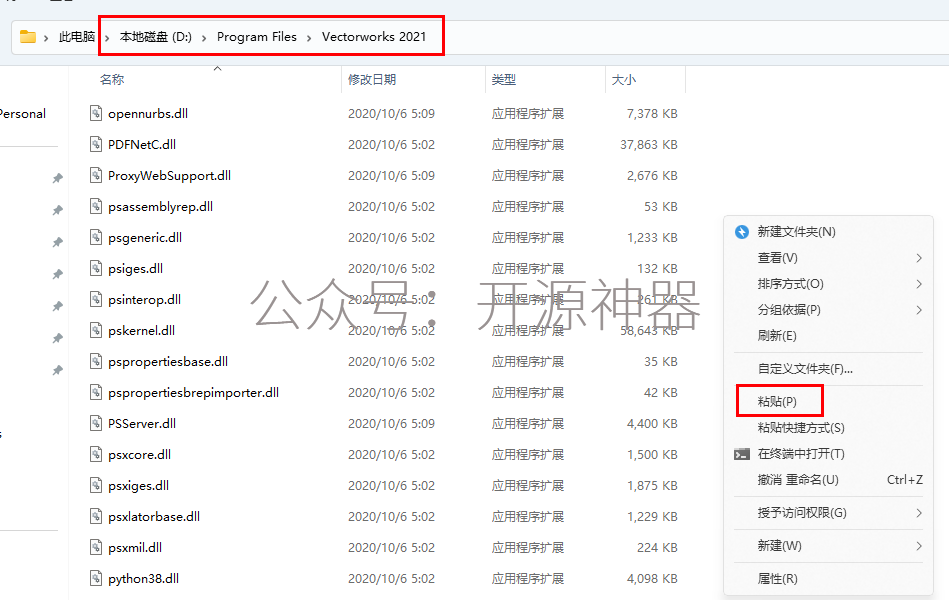949x600 pixels.
Task: Click Vectorworks 2021 breadcrumb segment
Action: (x=374, y=37)
